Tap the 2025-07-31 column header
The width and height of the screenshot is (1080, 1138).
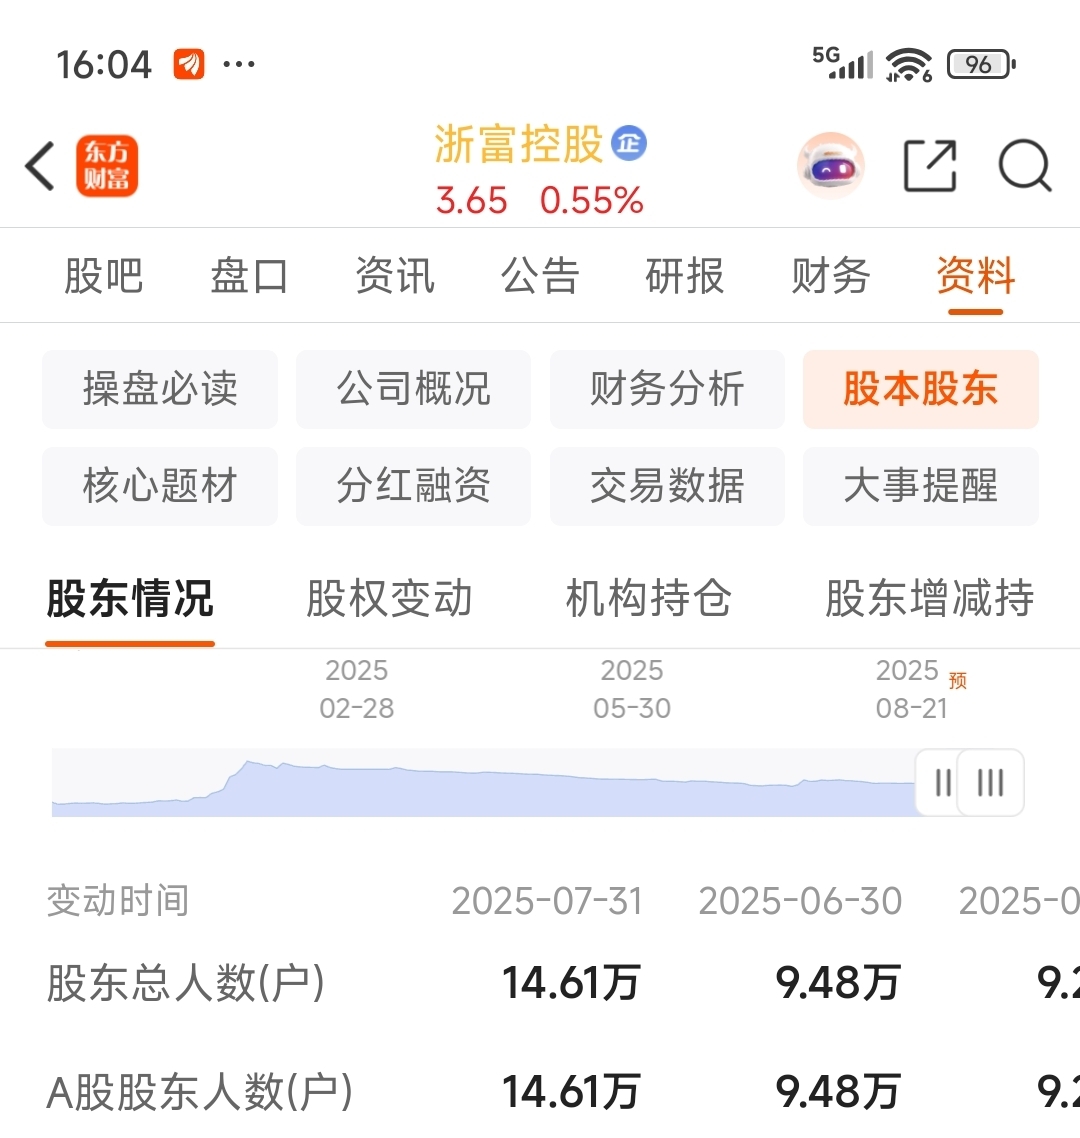547,901
